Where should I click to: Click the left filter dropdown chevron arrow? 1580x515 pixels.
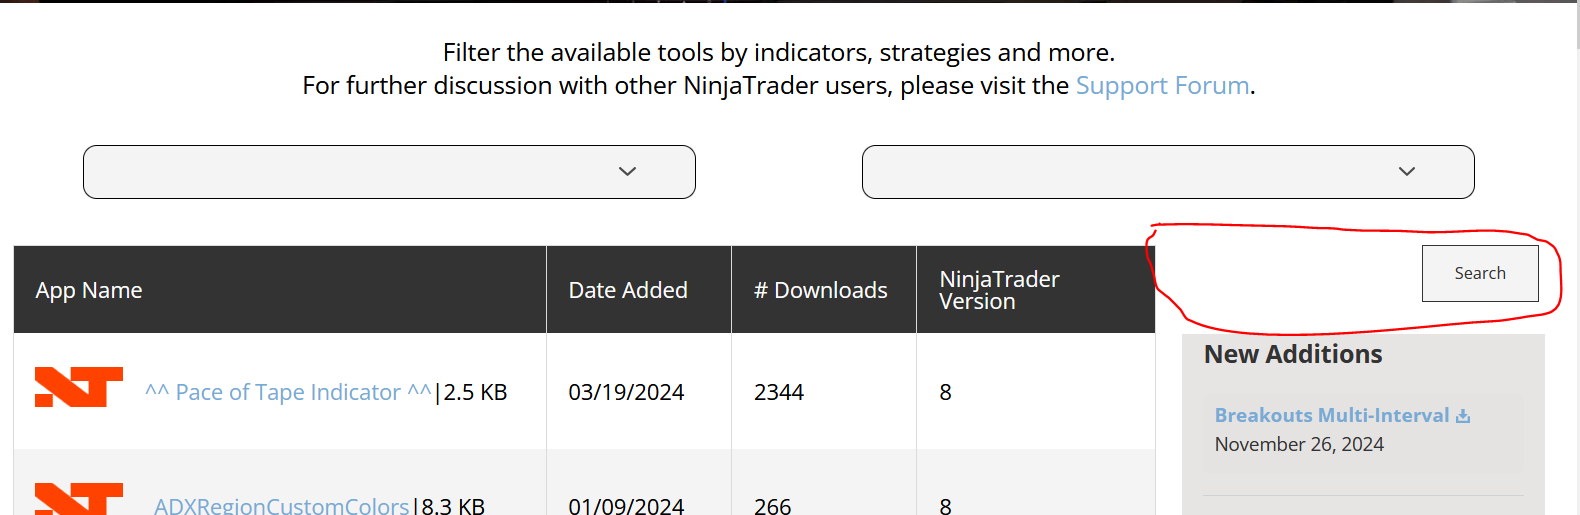point(627,172)
